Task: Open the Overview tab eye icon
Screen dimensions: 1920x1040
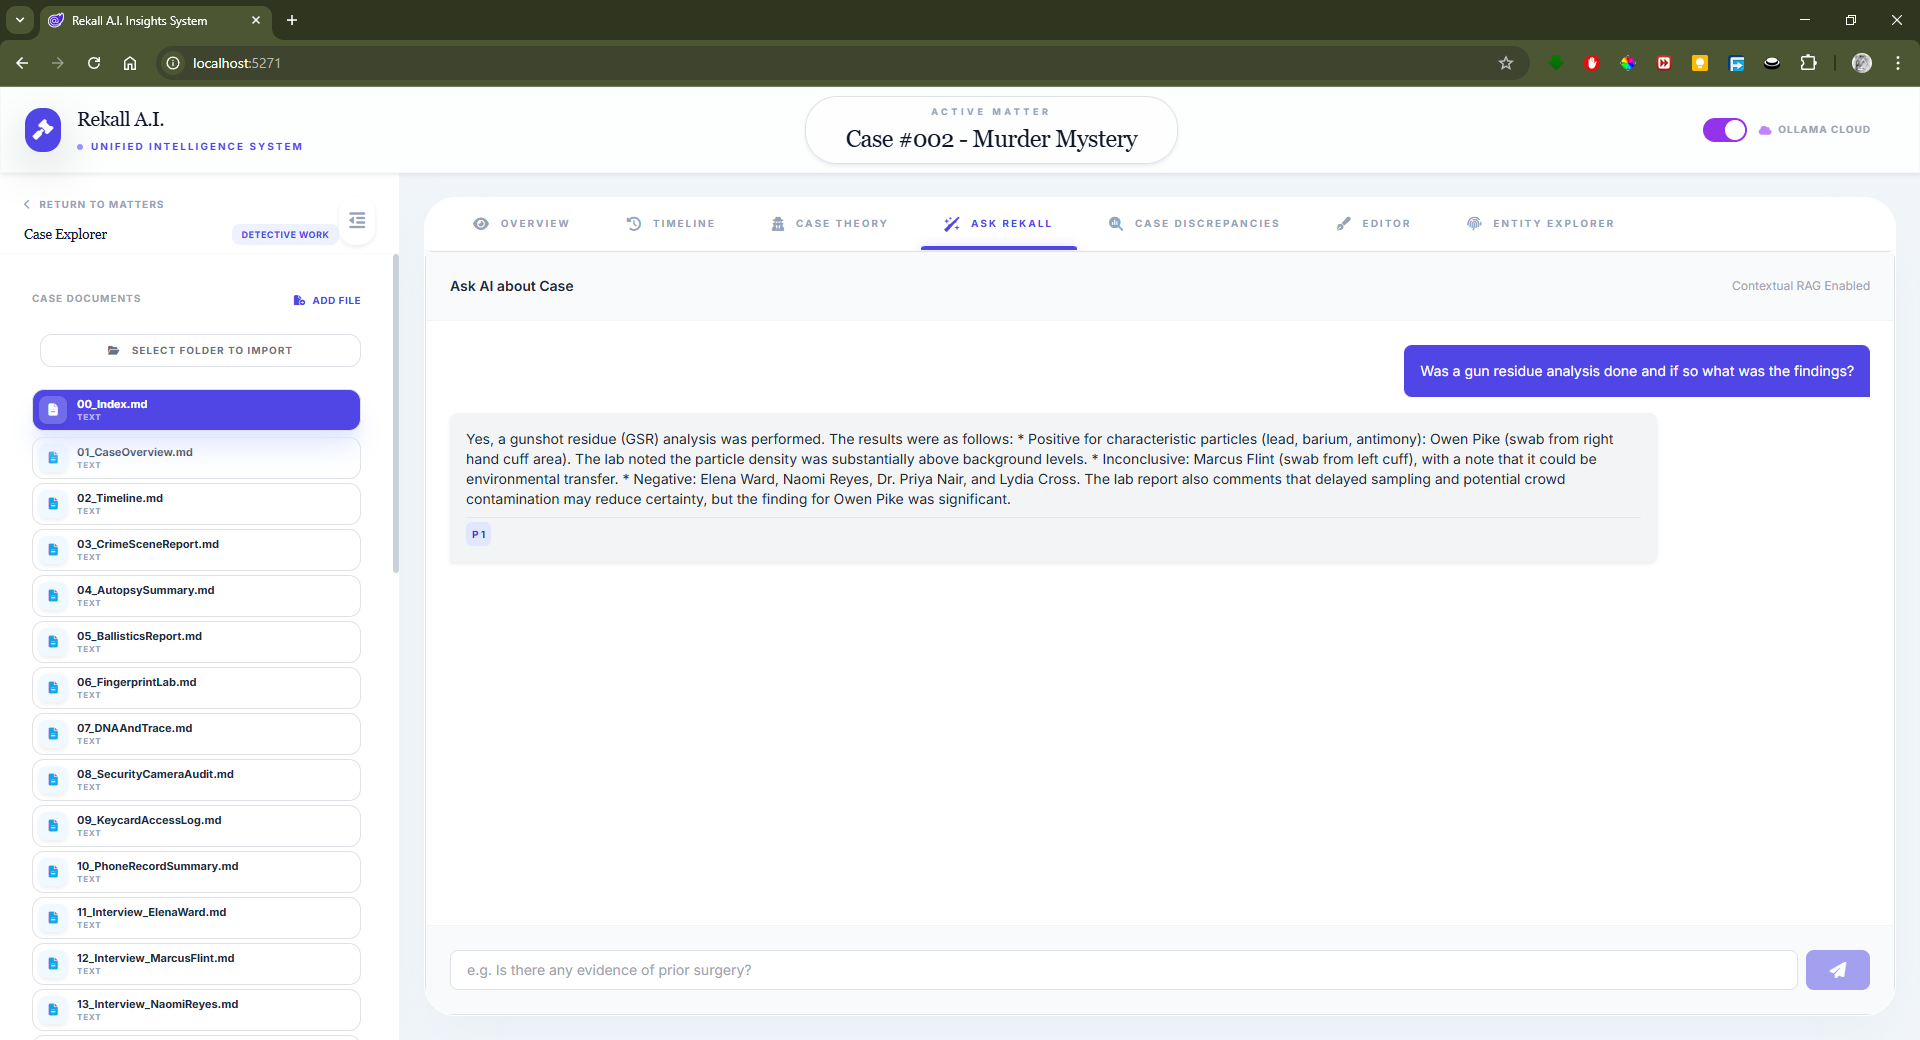Action: click(x=481, y=224)
